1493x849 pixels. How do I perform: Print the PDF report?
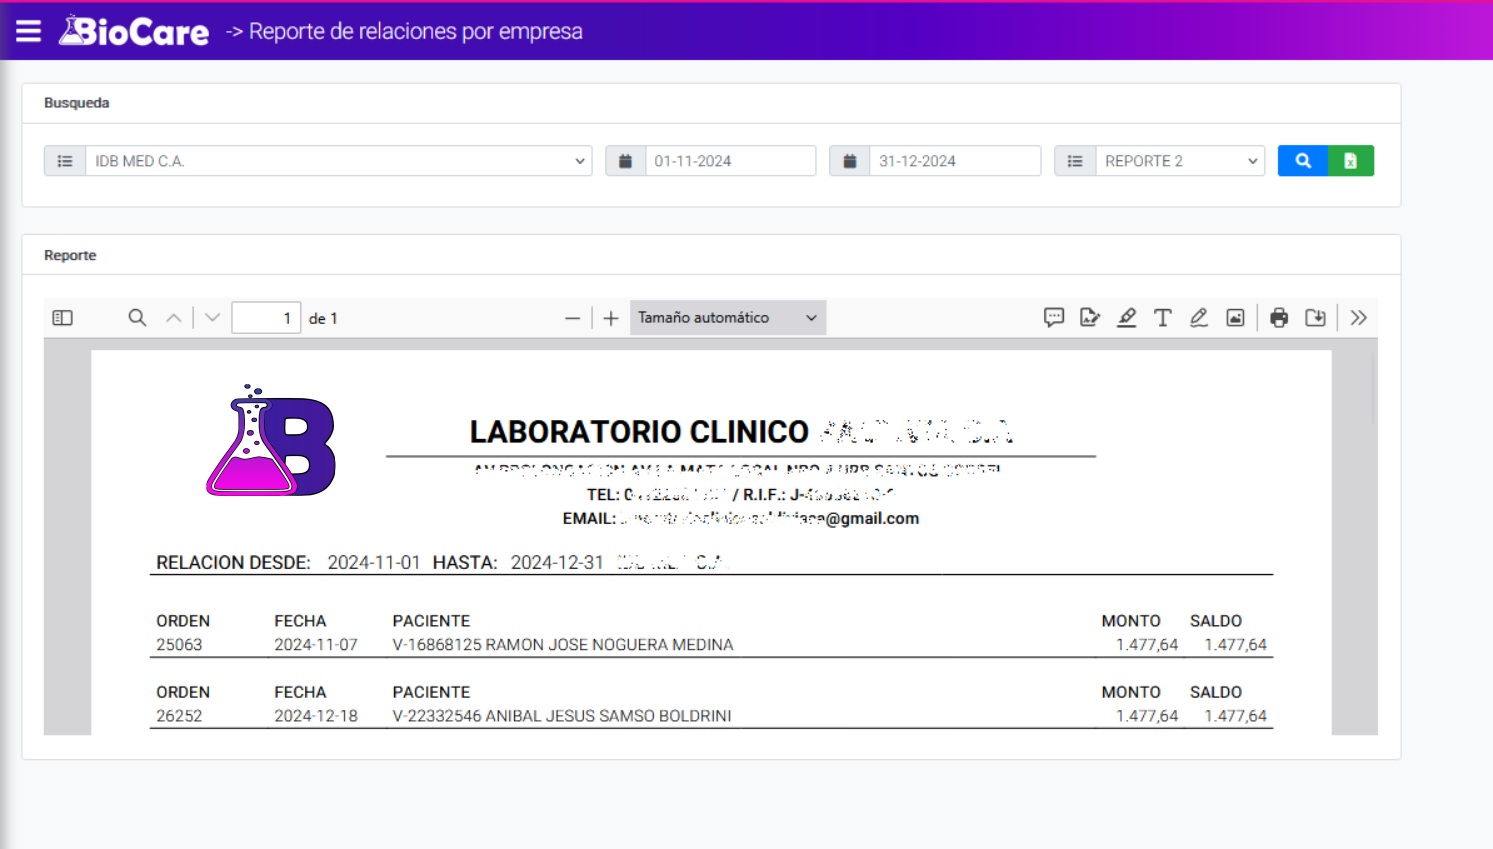tap(1279, 318)
